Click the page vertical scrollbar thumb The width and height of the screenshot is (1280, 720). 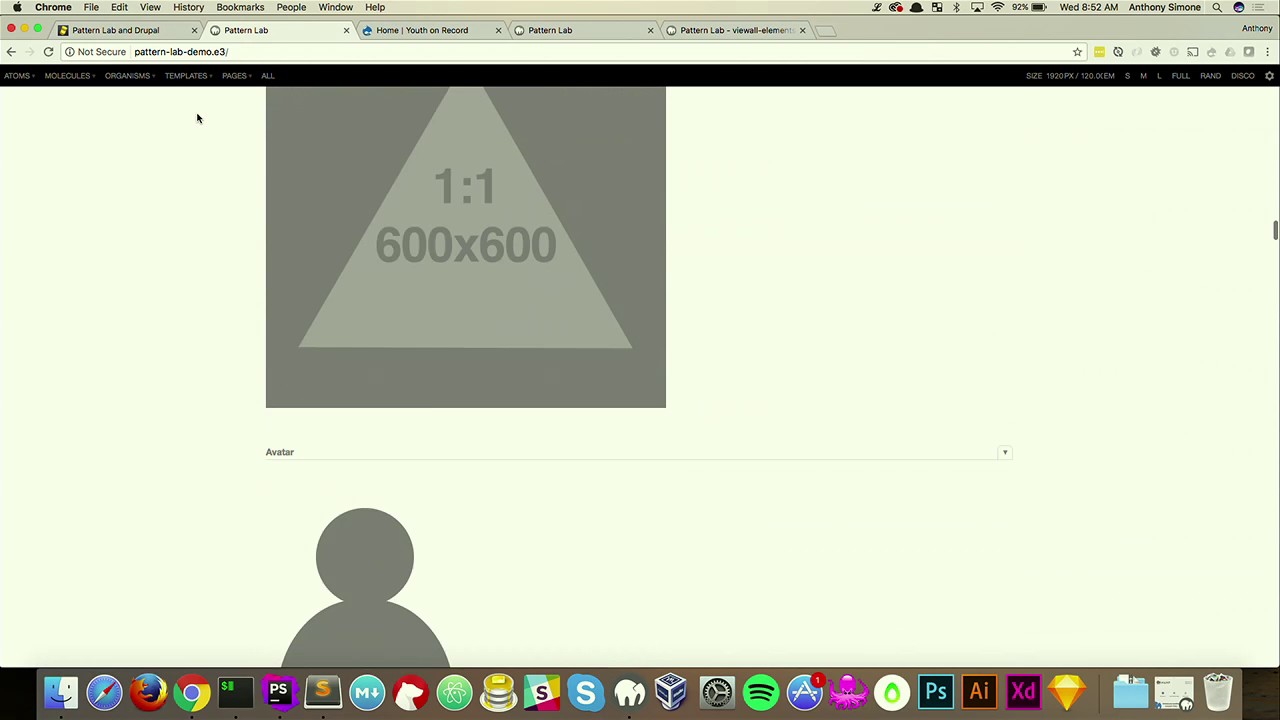click(1275, 229)
